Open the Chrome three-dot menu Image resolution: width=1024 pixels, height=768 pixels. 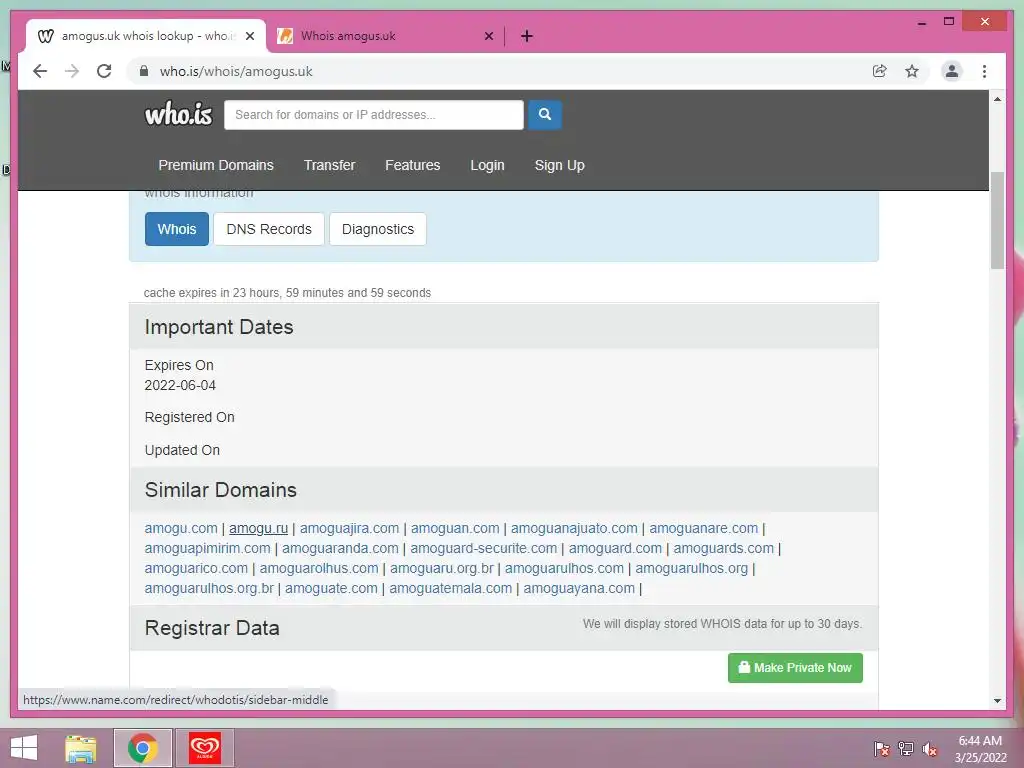coord(984,71)
